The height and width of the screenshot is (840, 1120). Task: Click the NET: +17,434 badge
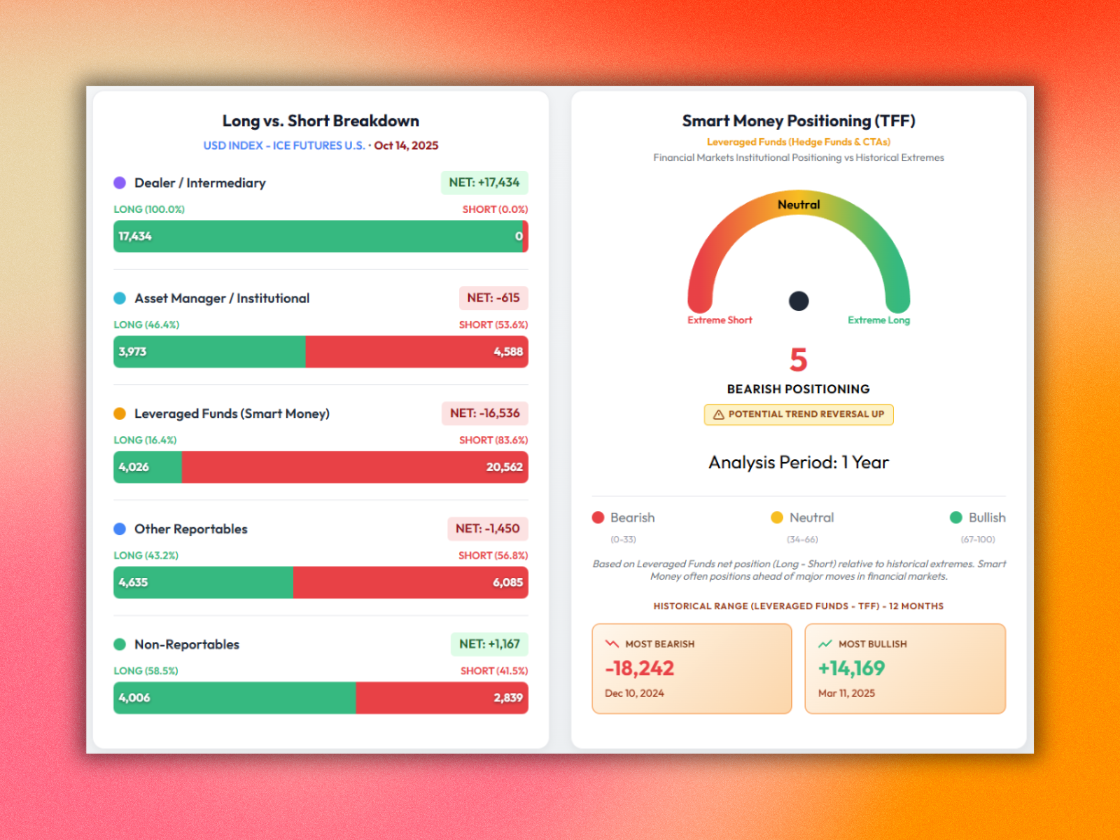click(484, 183)
